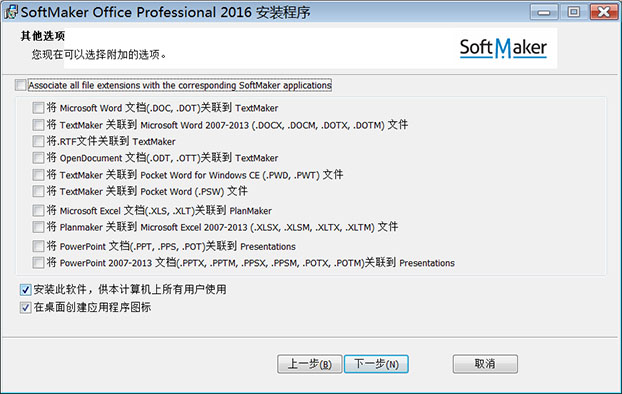The height and width of the screenshot is (394, 622).
Task: Click the SoftMaker logo in header
Action: 503,48
